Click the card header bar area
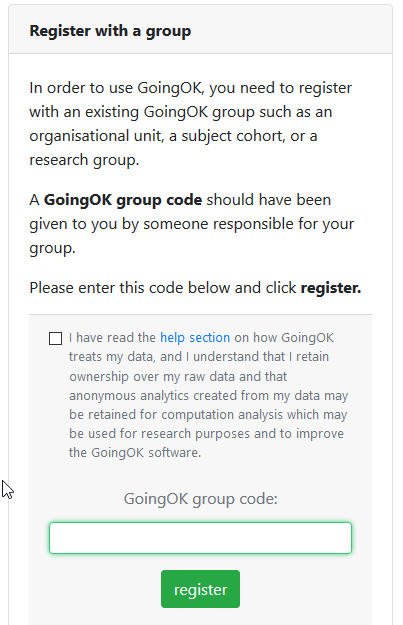The height and width of the screenshot is (625, 403). [x=201, y=29]
